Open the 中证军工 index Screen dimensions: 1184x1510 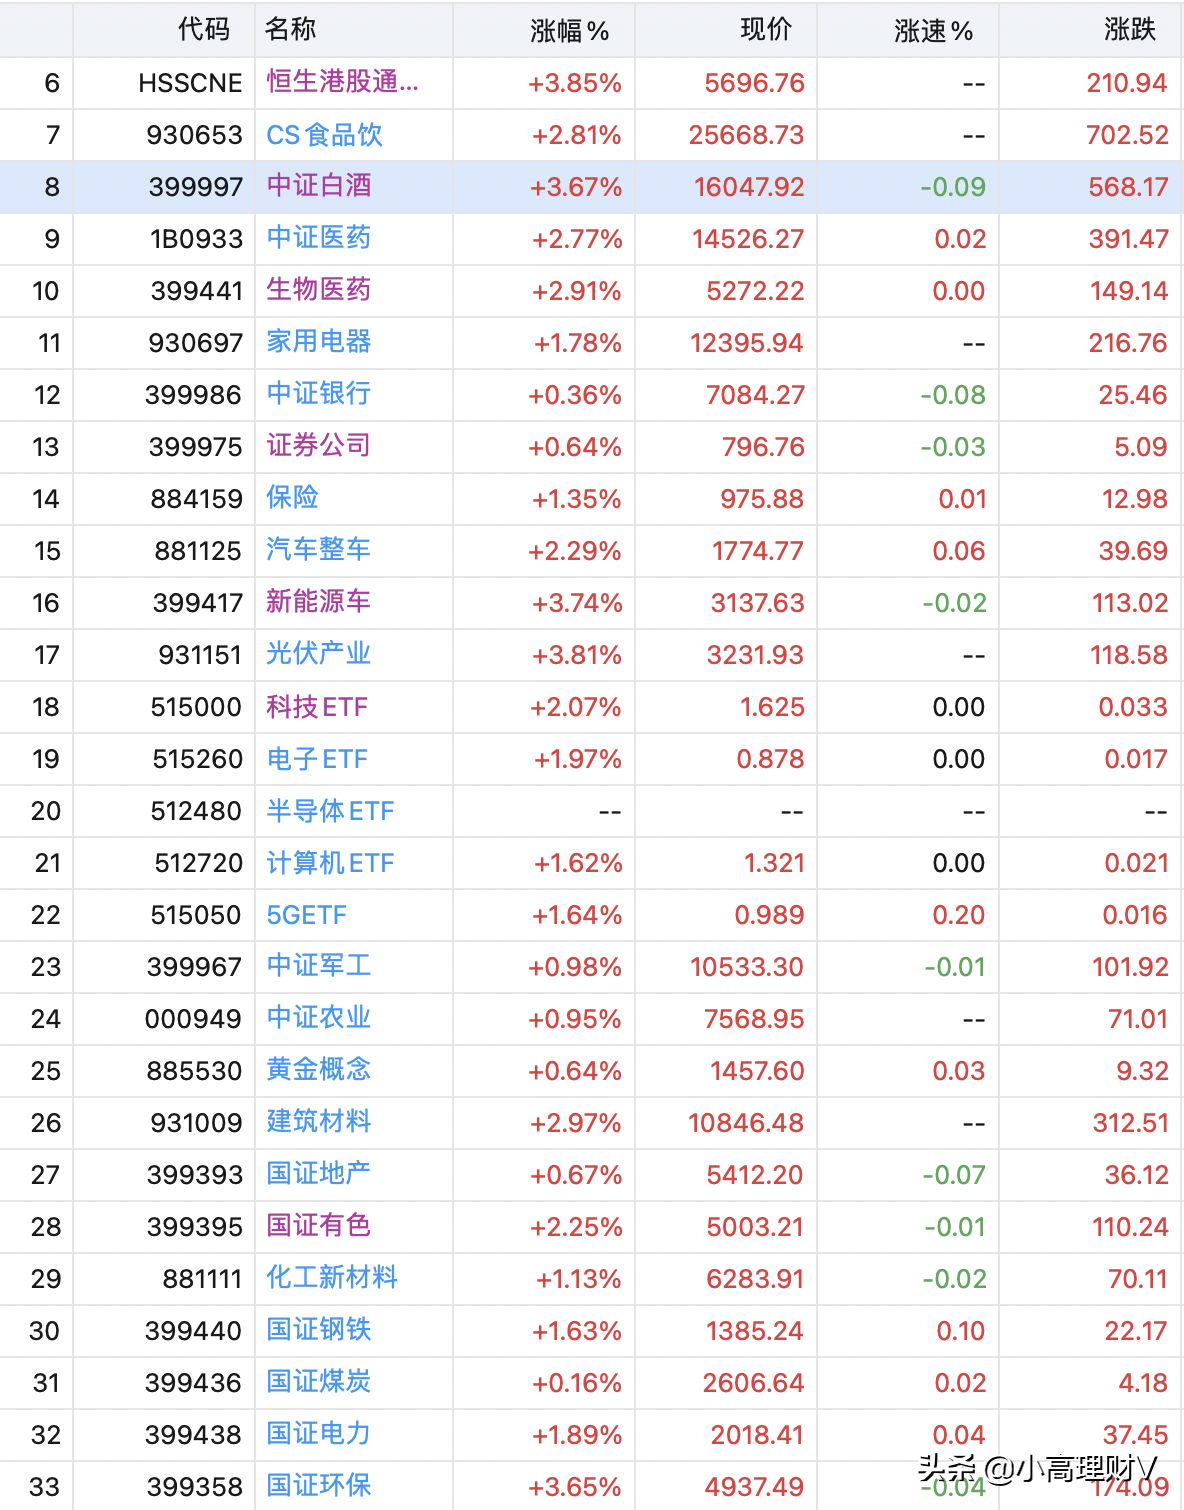pos(319,966)
